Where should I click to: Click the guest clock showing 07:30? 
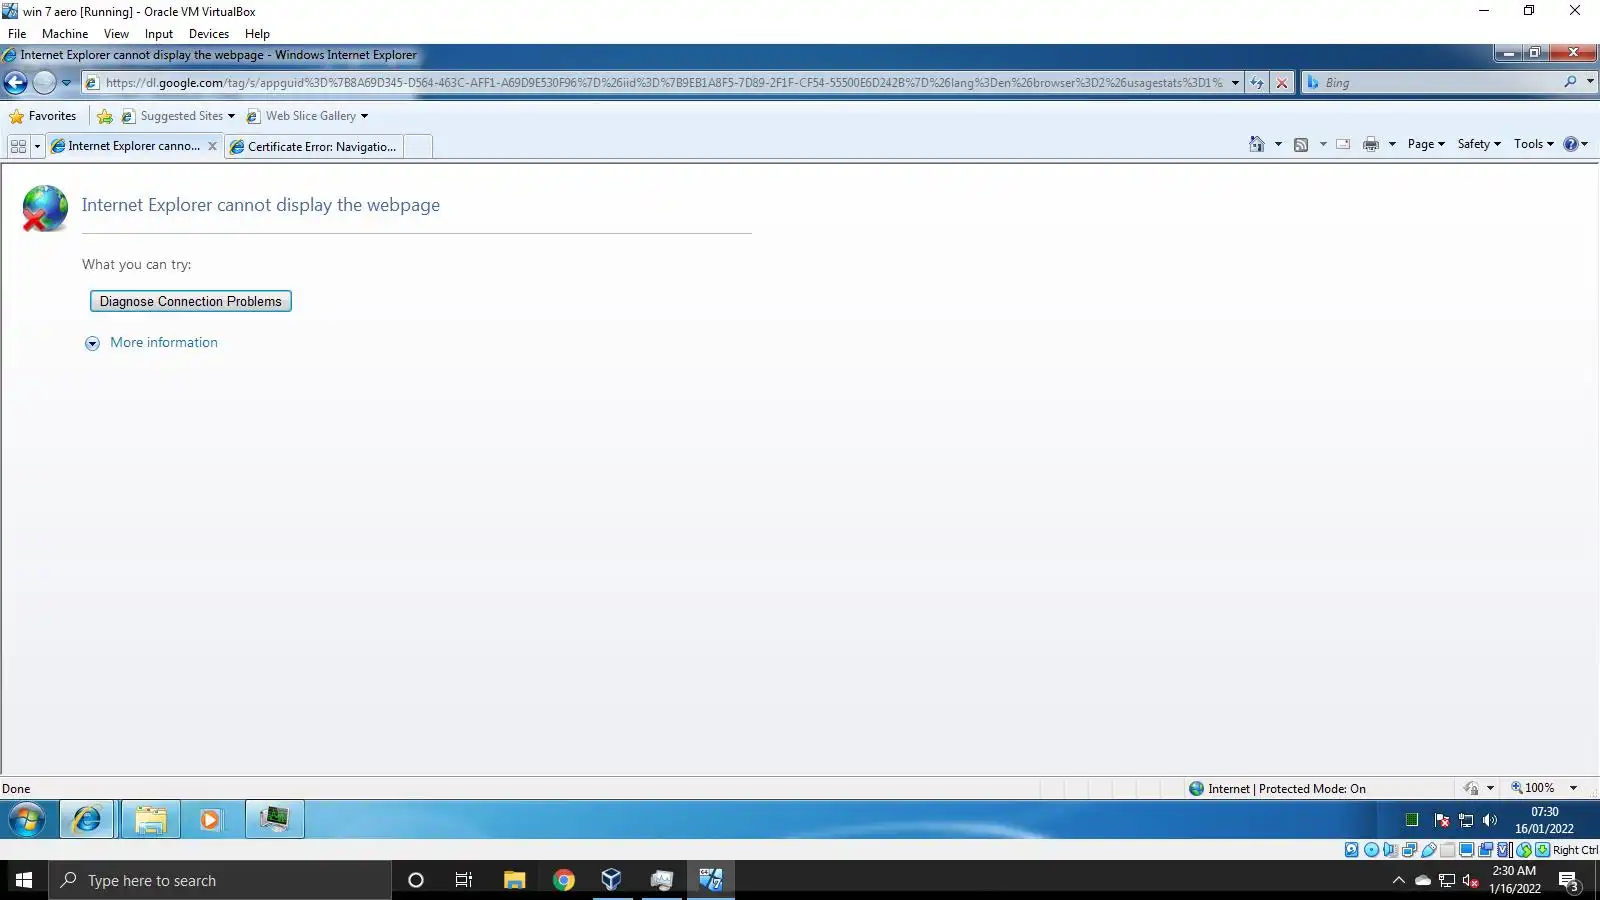(1544, 820)
